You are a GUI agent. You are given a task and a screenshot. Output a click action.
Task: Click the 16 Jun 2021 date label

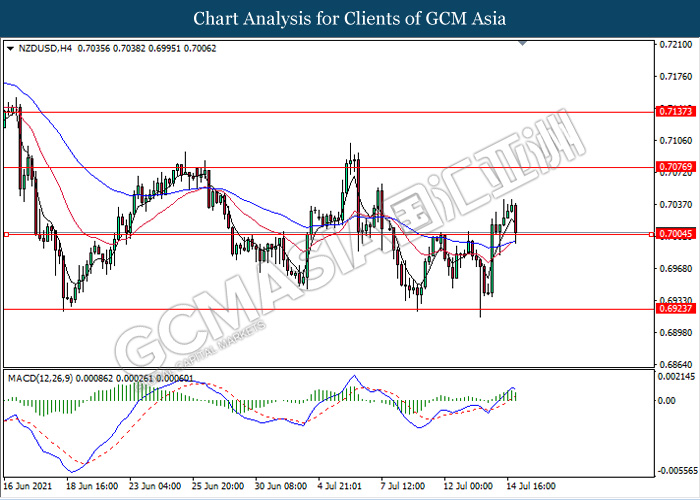[28, 486]
